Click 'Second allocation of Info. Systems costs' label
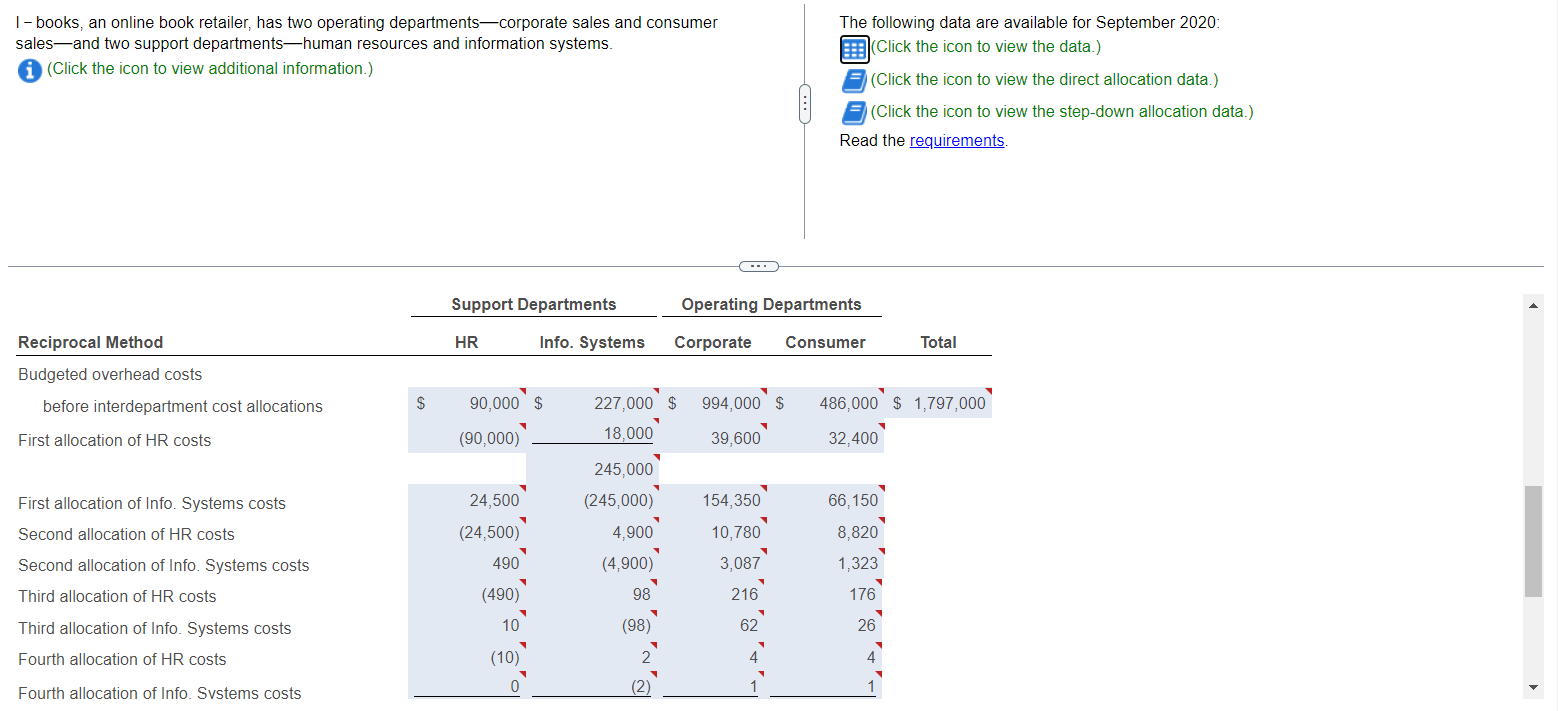 coord(164,565)
